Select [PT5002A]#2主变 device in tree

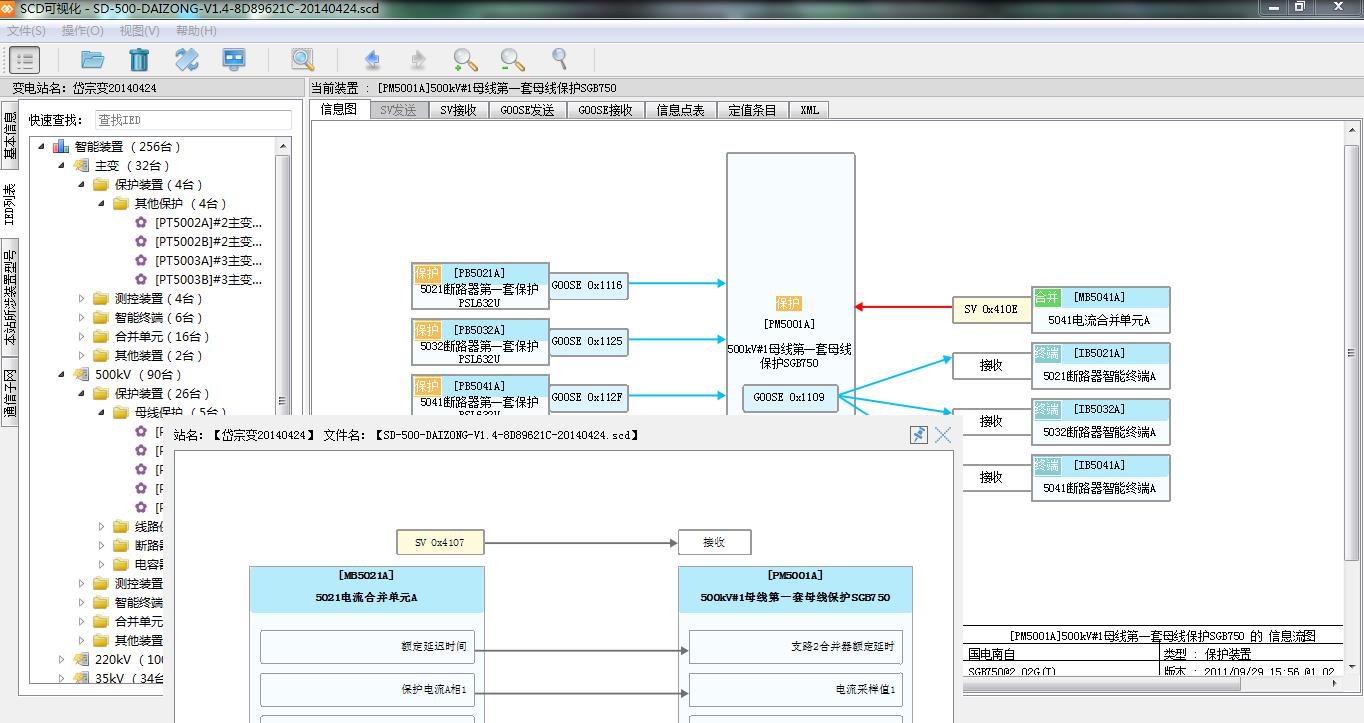(208, 223)
